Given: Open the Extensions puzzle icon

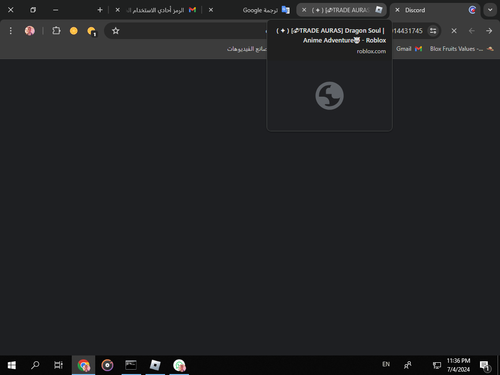Looking at the screenshot, I should tap(56, 31).
